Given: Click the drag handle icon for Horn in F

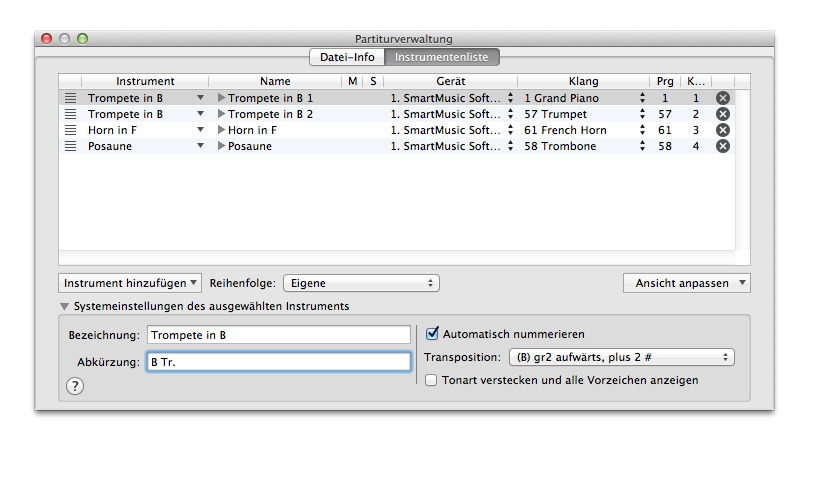Looking at the screenshot, I should point(70,130).
